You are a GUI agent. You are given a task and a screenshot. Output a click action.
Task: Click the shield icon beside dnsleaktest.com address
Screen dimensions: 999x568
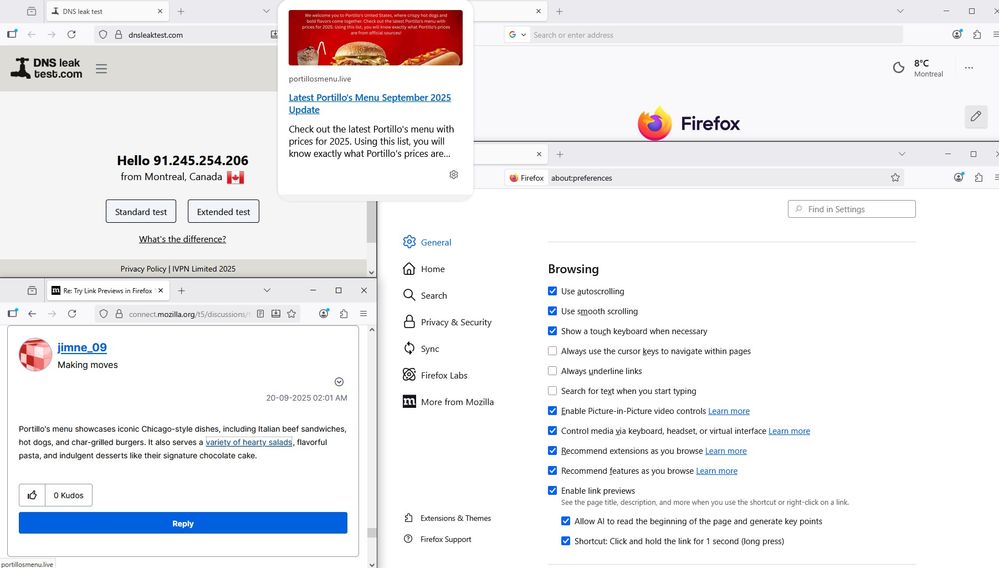coord(103,35)
